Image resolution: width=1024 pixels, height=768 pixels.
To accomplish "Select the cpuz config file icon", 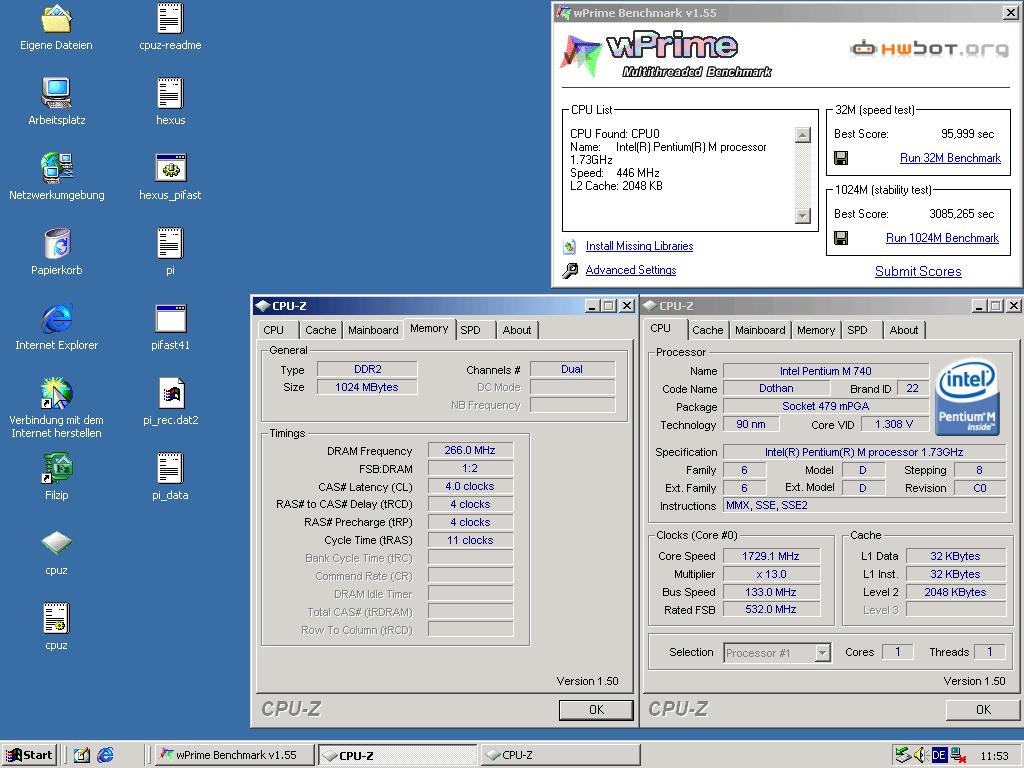I will (56, 618).
